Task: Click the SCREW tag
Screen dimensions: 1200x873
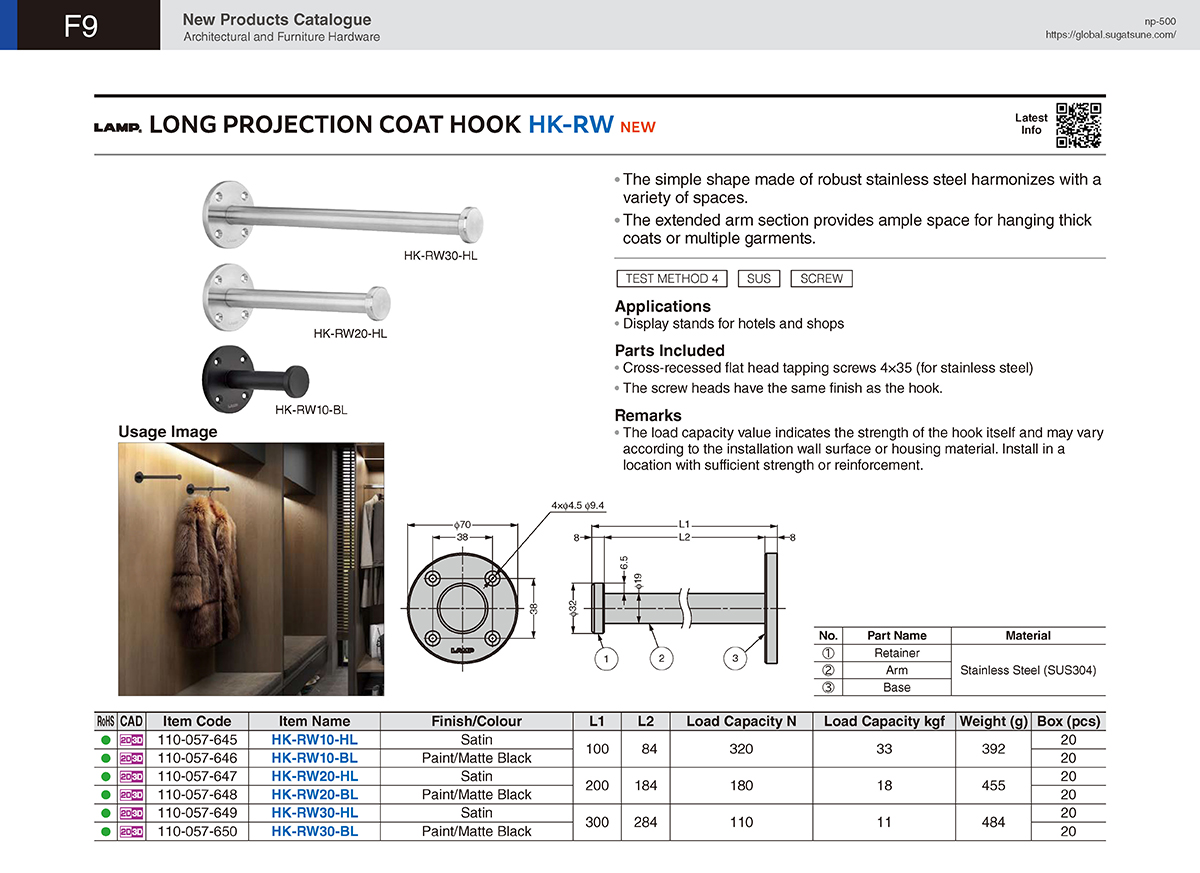Action: coord(821,279)
